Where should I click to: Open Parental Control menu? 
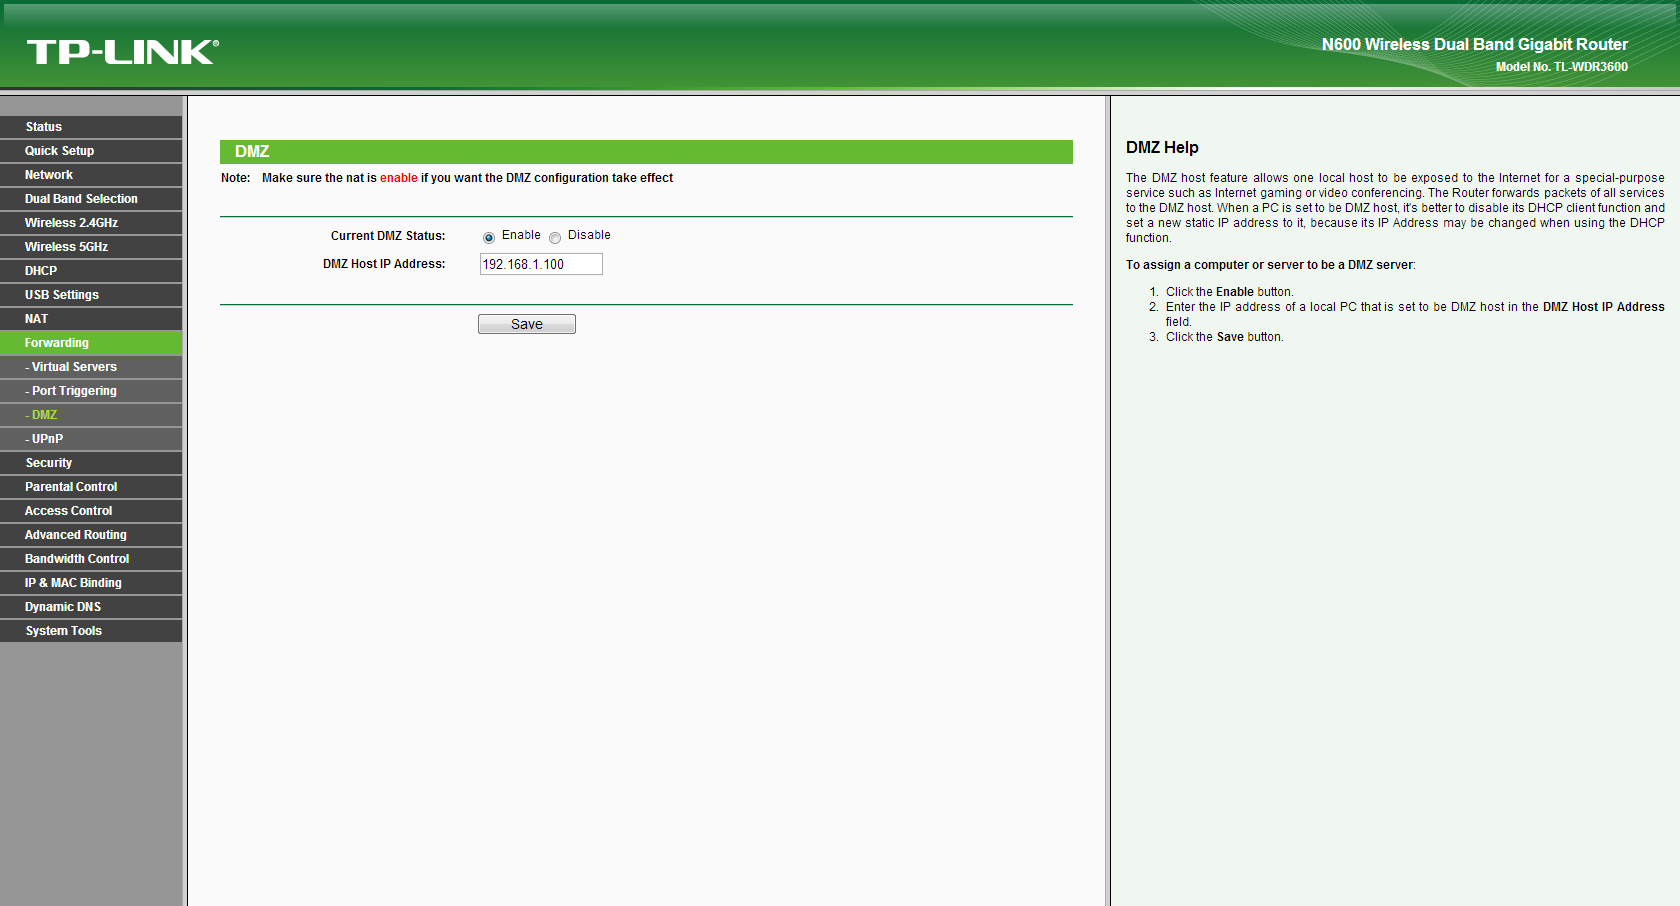click(x=91, y=487)
